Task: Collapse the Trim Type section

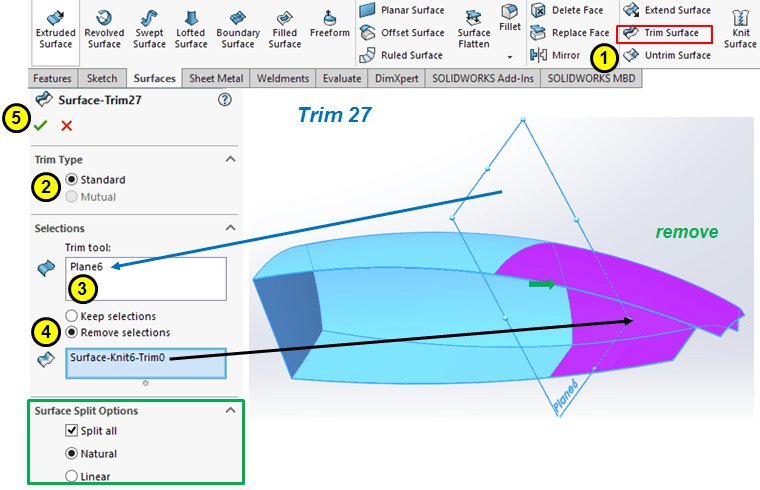Action: [230, 160]
